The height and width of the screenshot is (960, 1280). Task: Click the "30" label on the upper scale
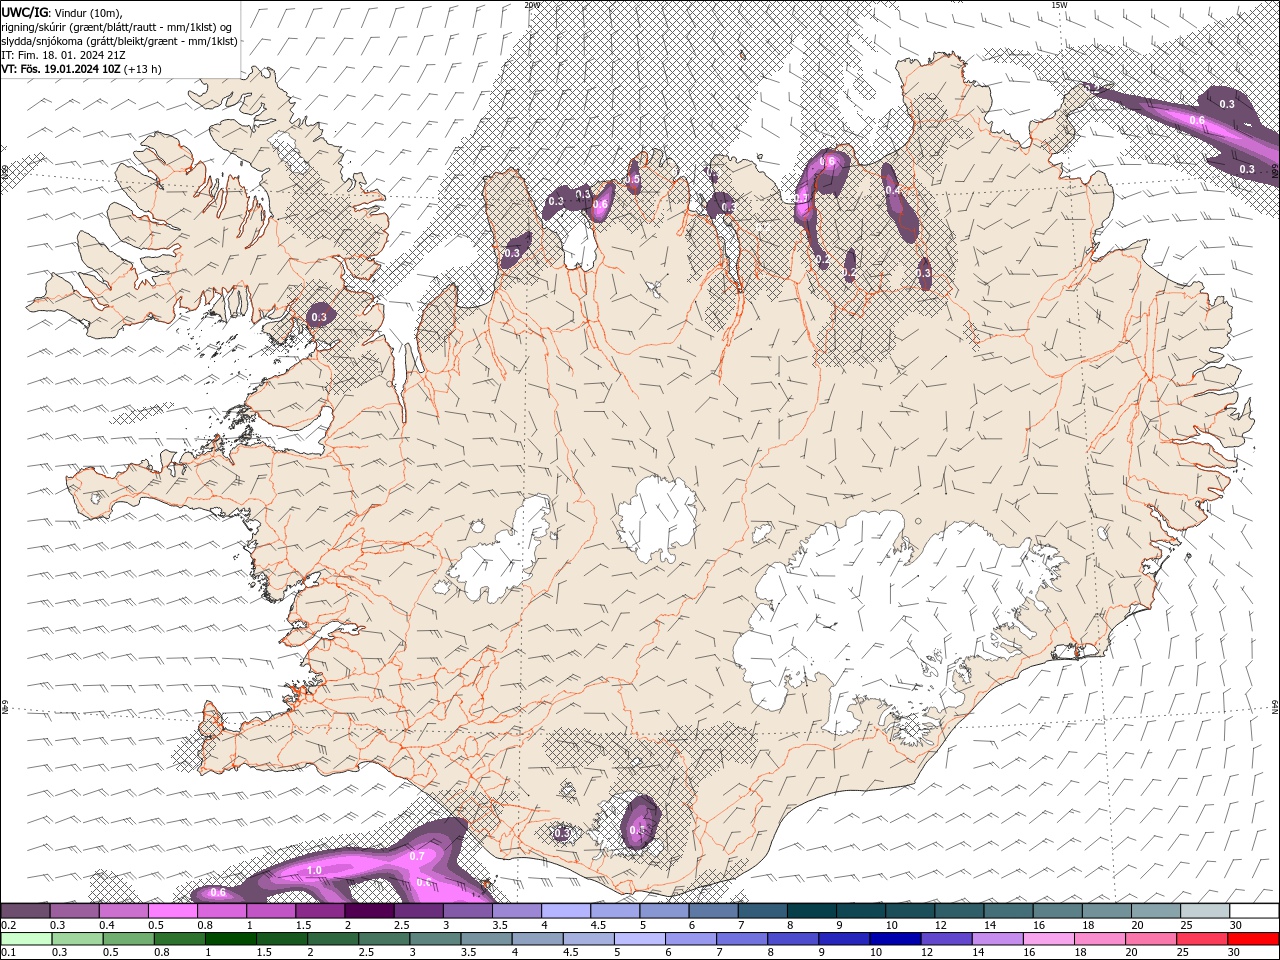tap(1236, 925)
